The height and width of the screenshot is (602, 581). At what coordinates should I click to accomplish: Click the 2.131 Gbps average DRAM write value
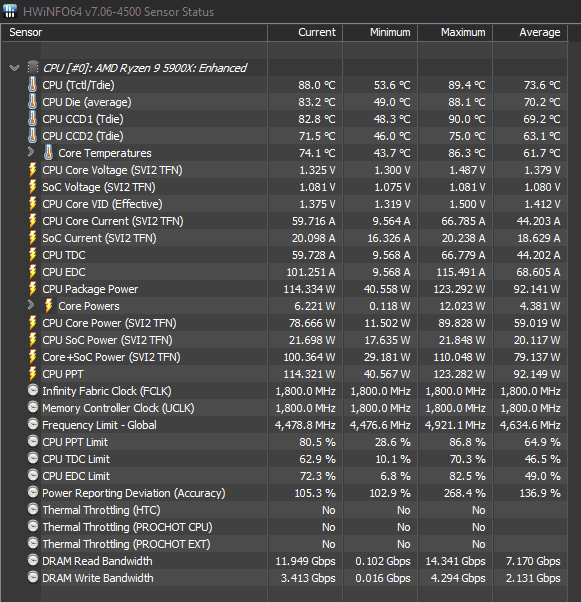pyautogui.click(x=533, y=578)
